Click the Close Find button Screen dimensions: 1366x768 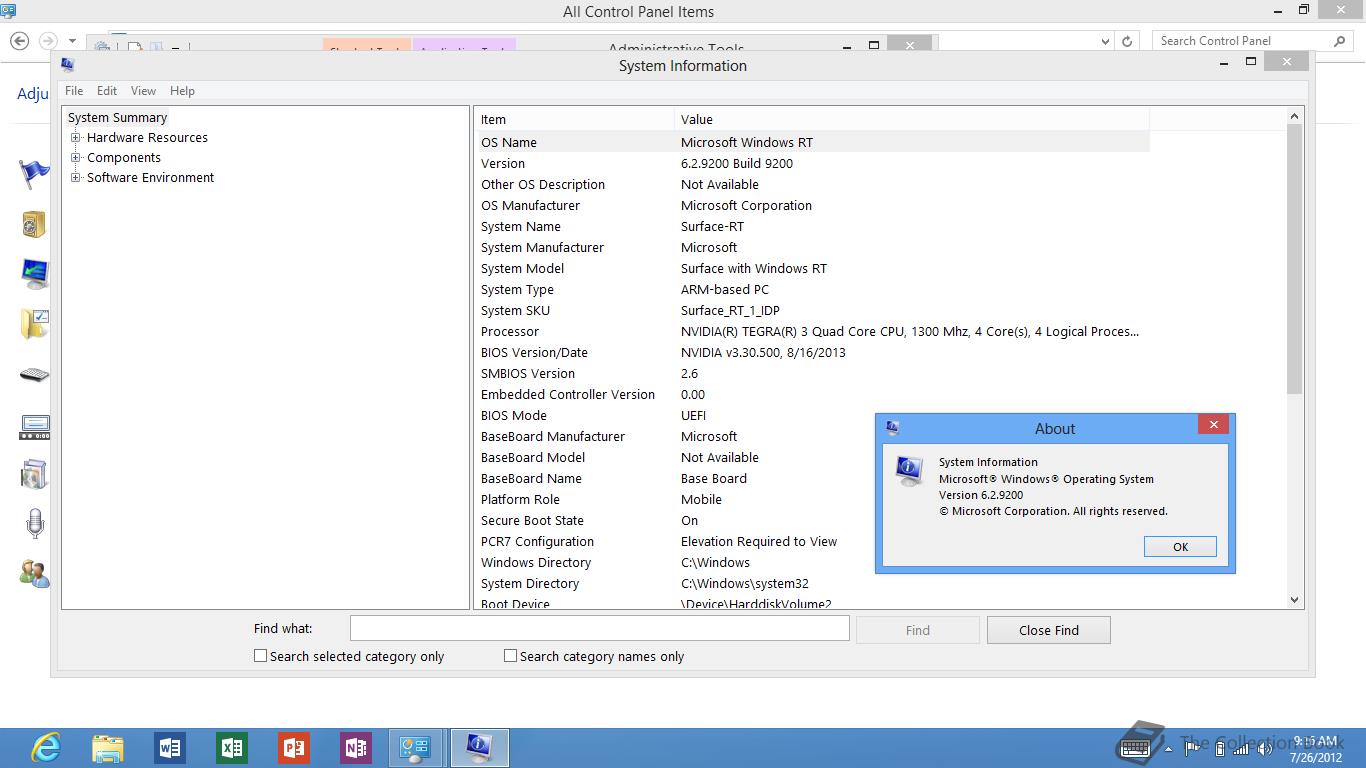[1048, 630]
